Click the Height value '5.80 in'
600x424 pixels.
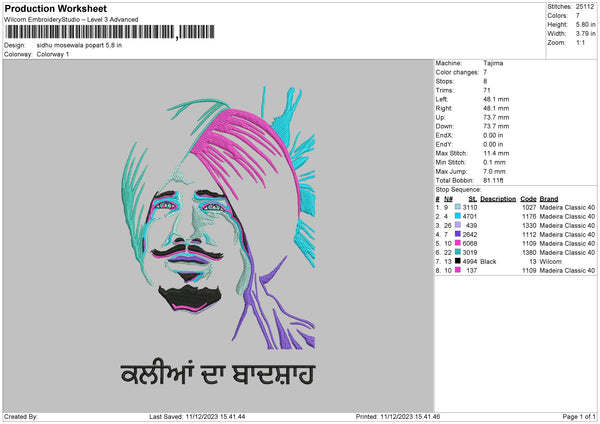[x=585, y=24]
